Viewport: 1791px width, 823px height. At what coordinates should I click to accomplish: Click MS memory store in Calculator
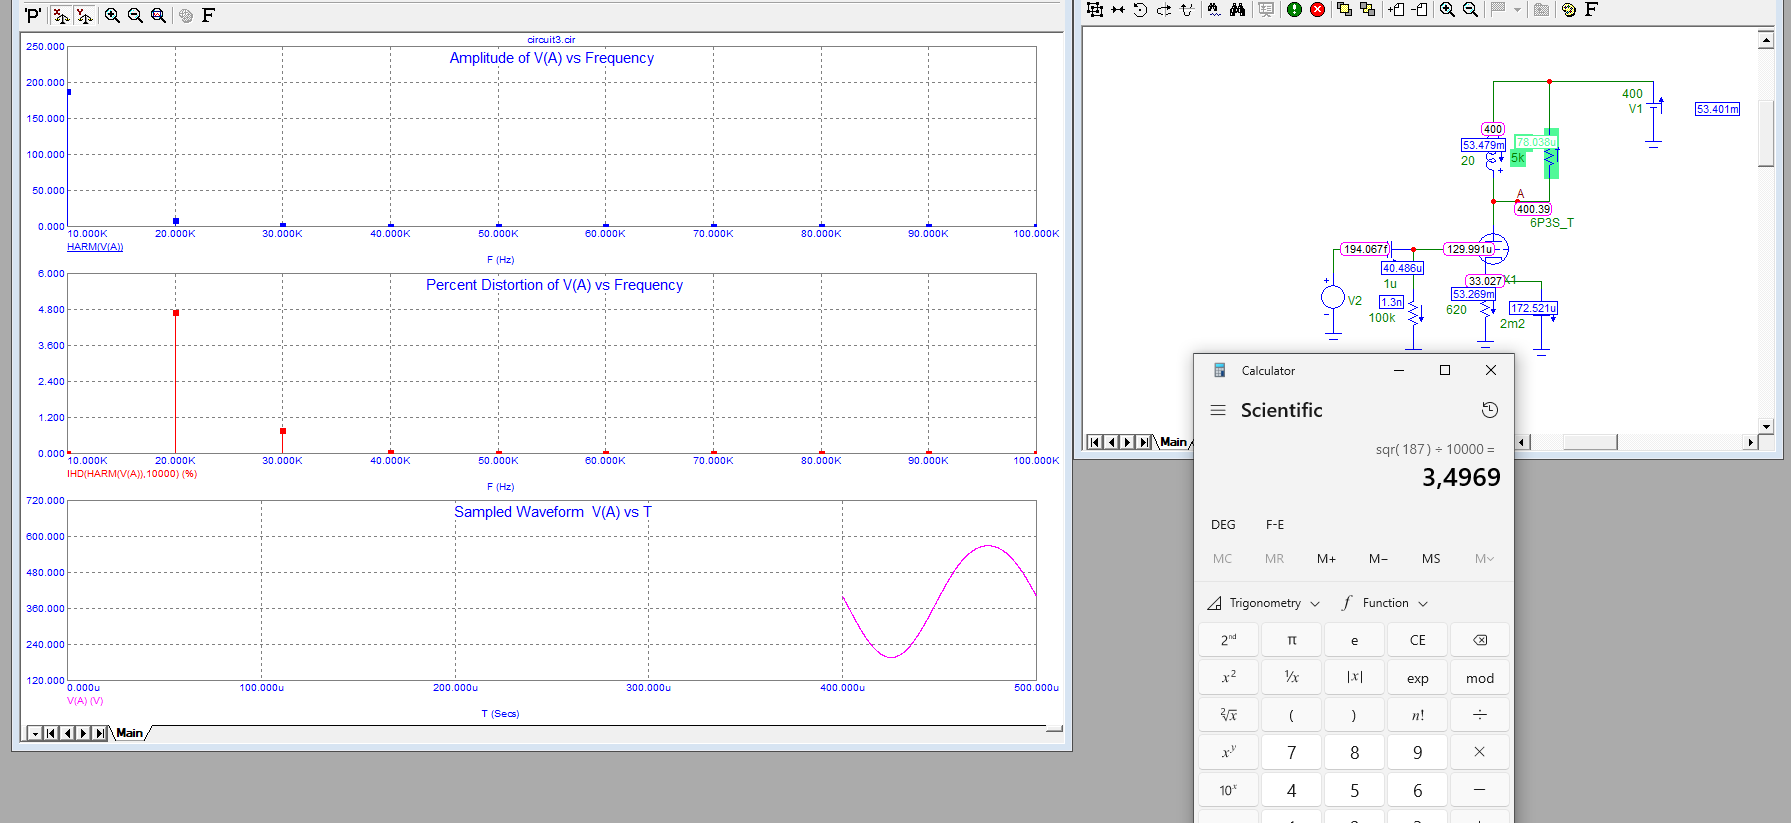(1431, 559)
